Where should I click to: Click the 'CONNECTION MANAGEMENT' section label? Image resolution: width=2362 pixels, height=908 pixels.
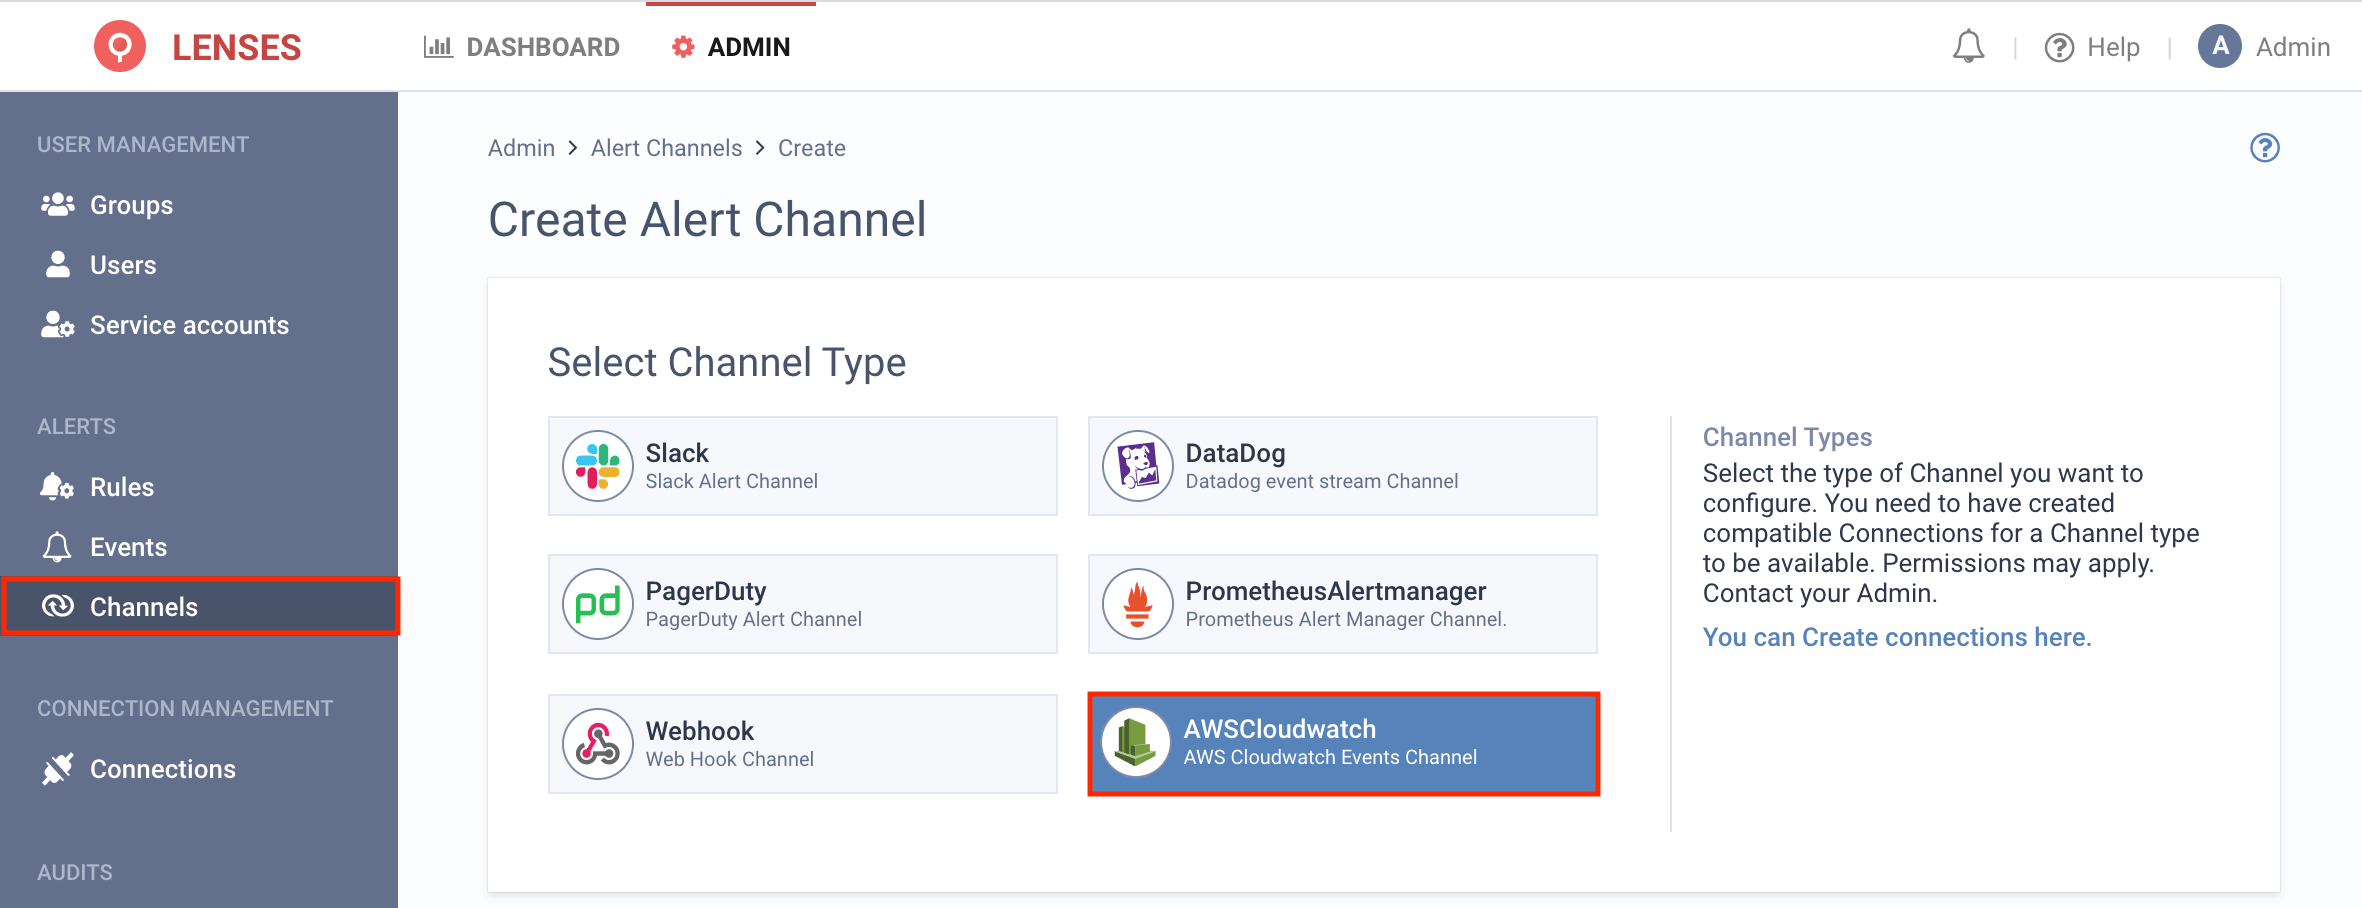point(185,708)
